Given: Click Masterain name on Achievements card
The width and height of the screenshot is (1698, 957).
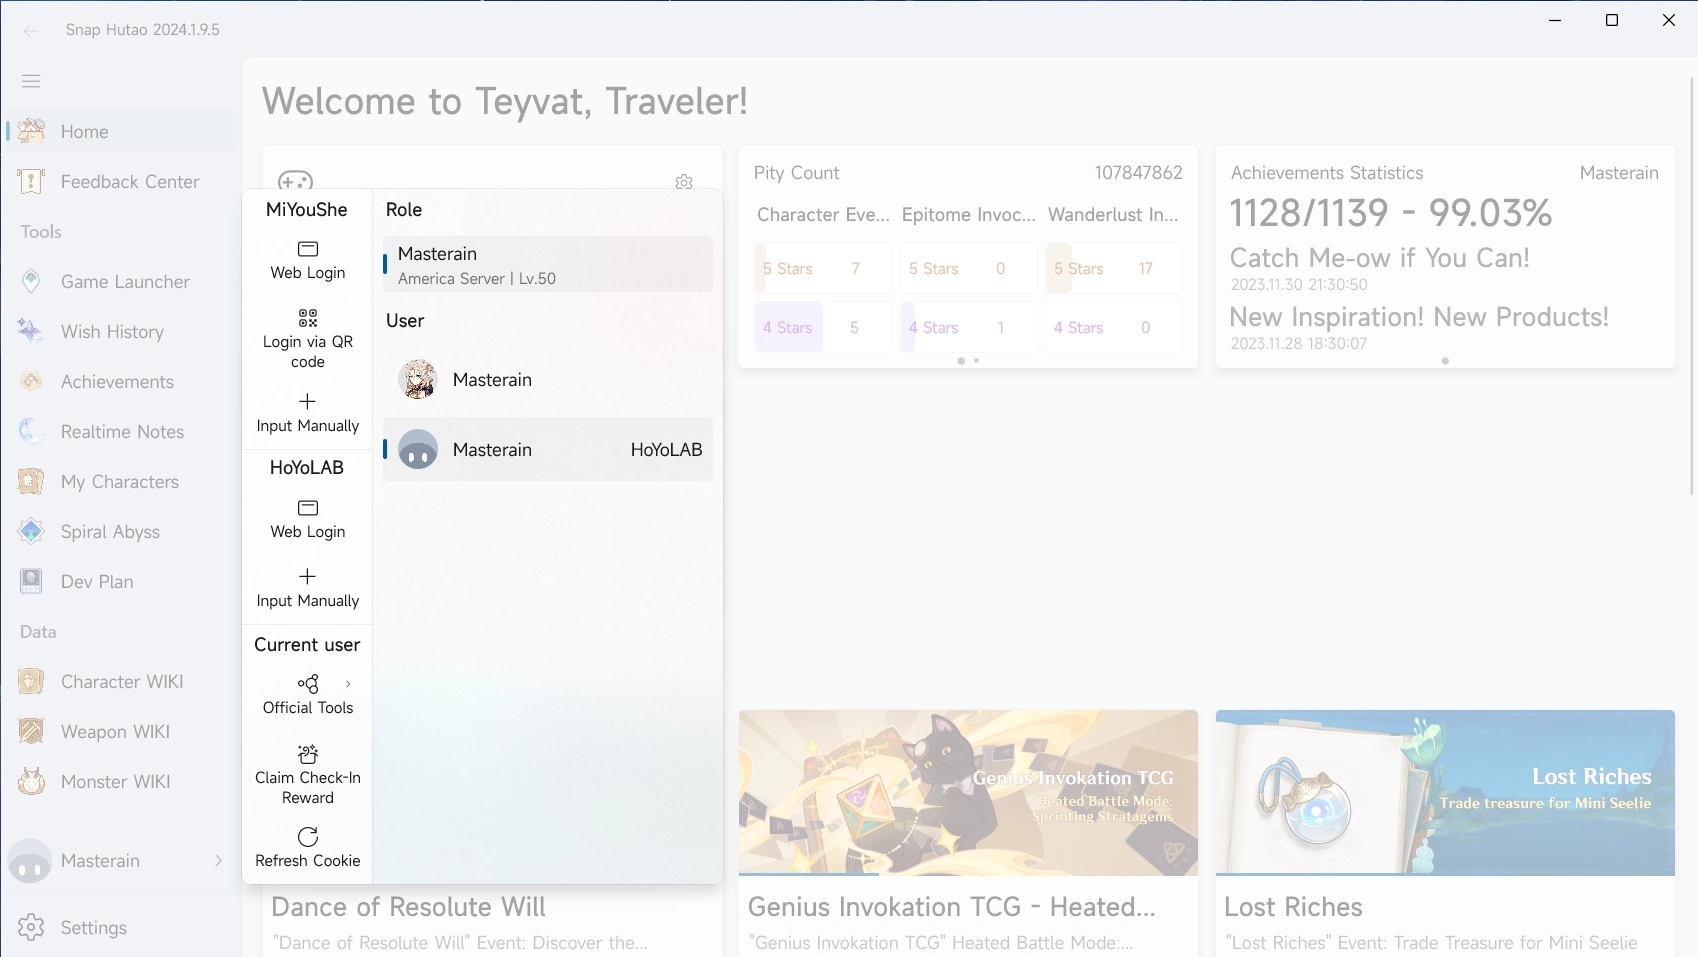Looking at the screenshot, I should pos(1619,173).
